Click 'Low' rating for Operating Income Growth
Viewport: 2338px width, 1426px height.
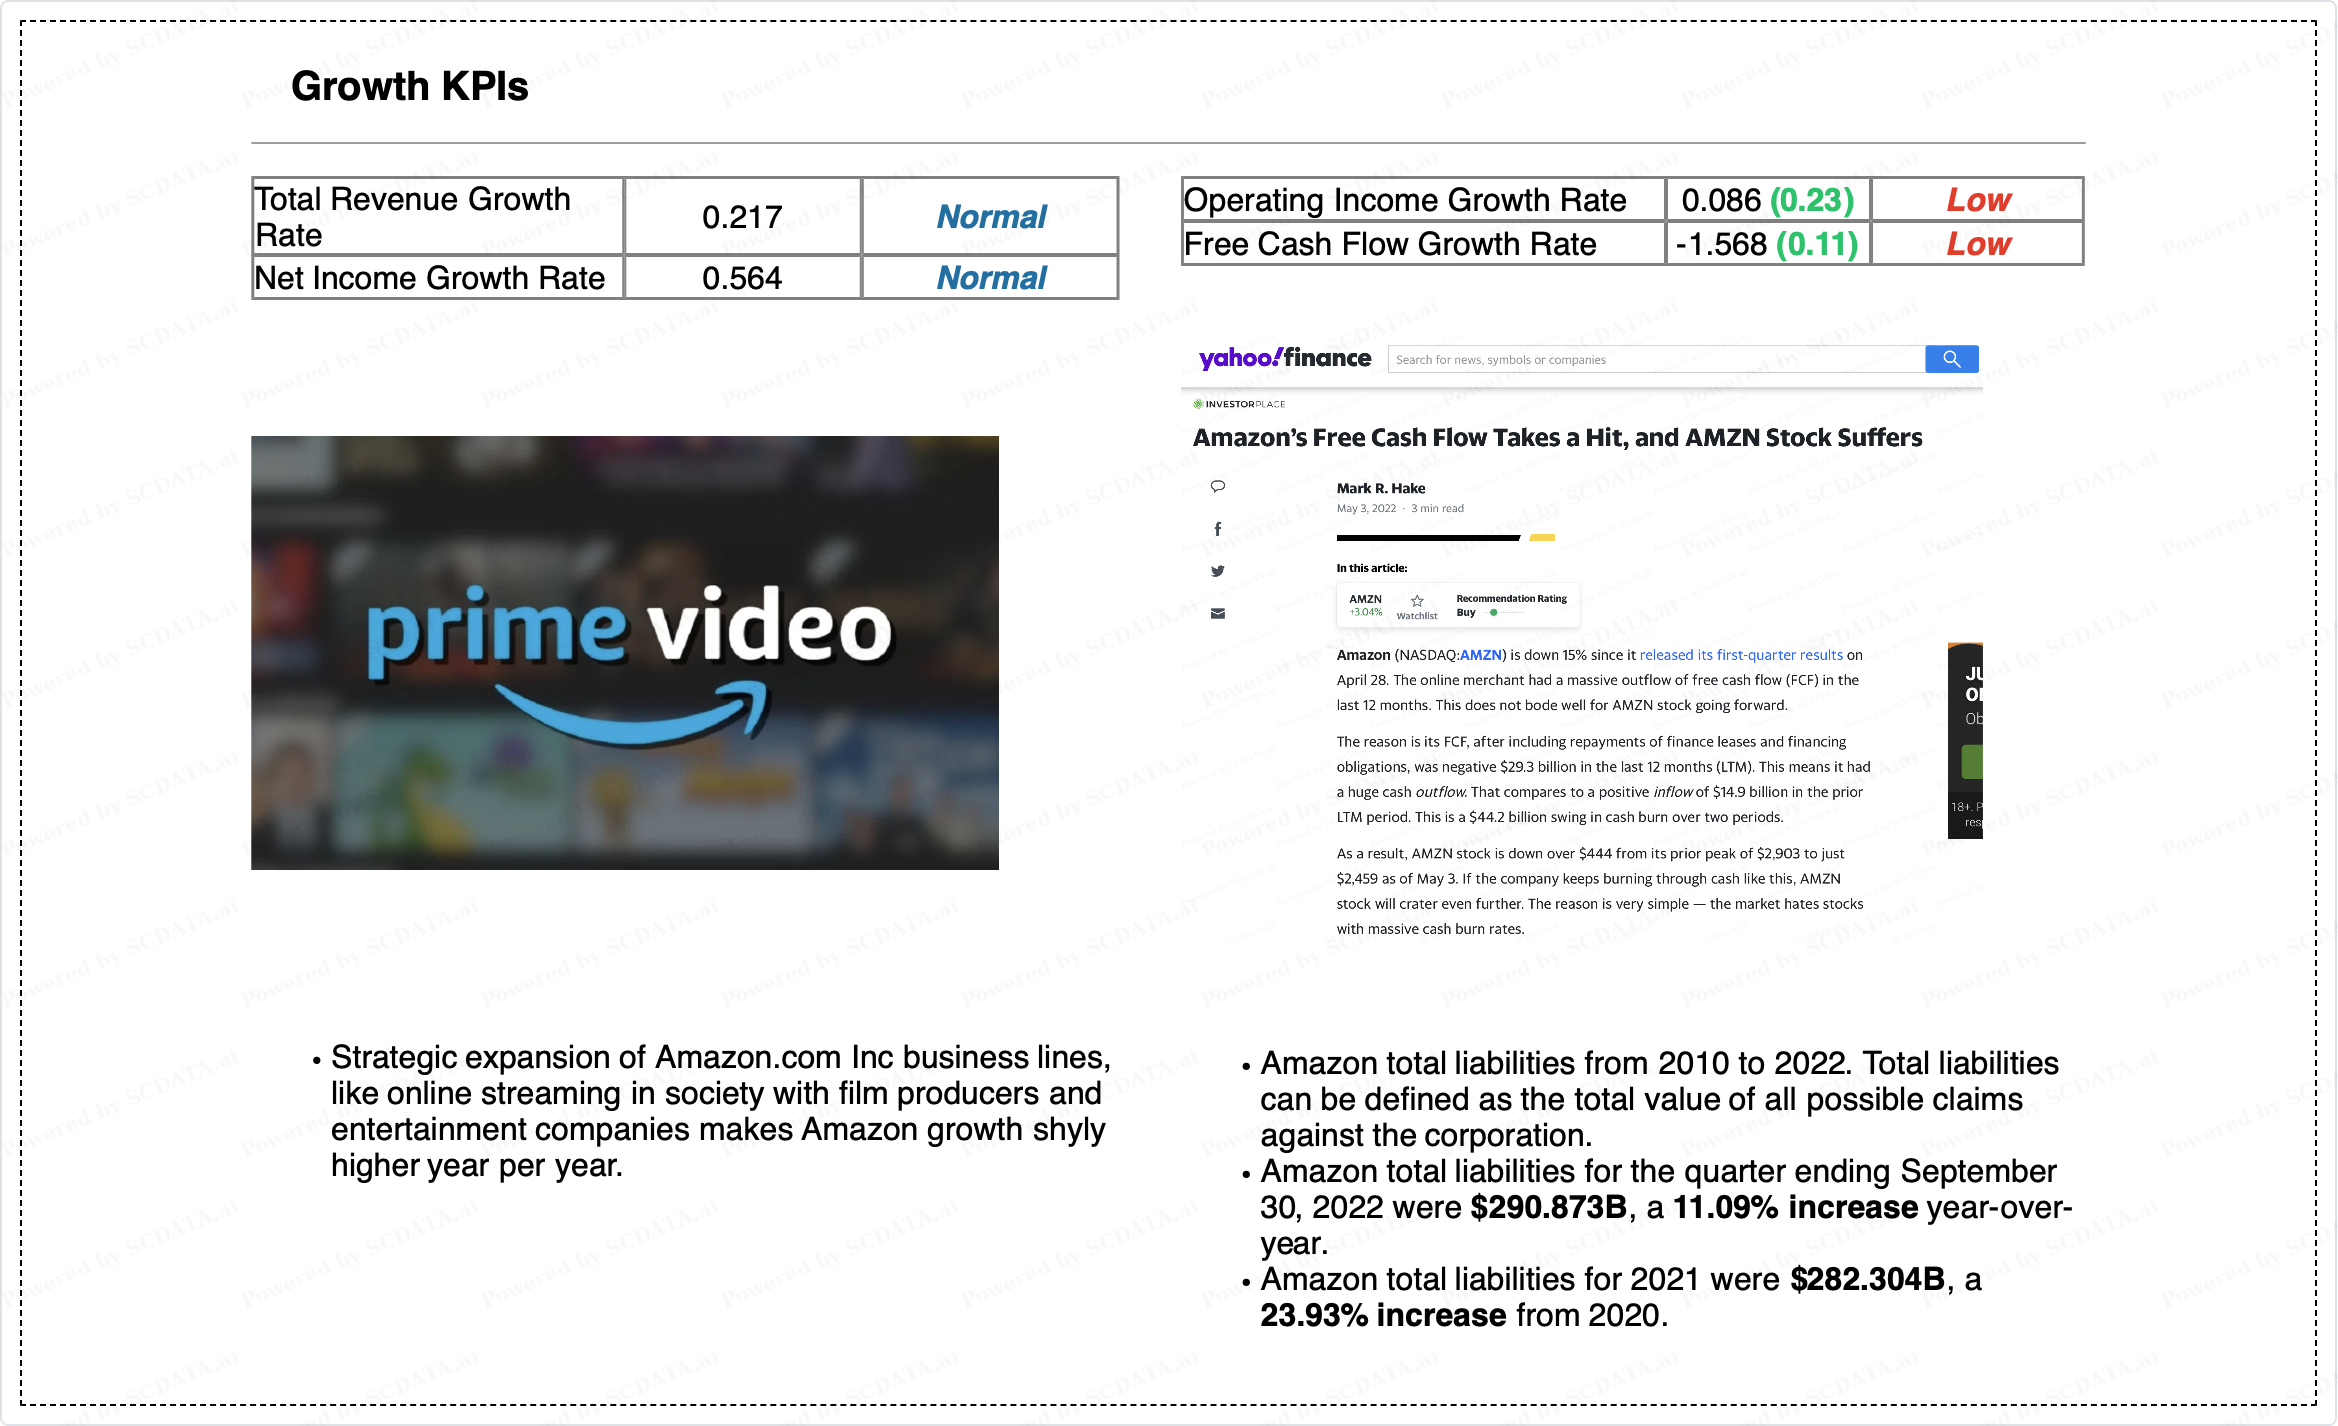tap(1978, 200)
